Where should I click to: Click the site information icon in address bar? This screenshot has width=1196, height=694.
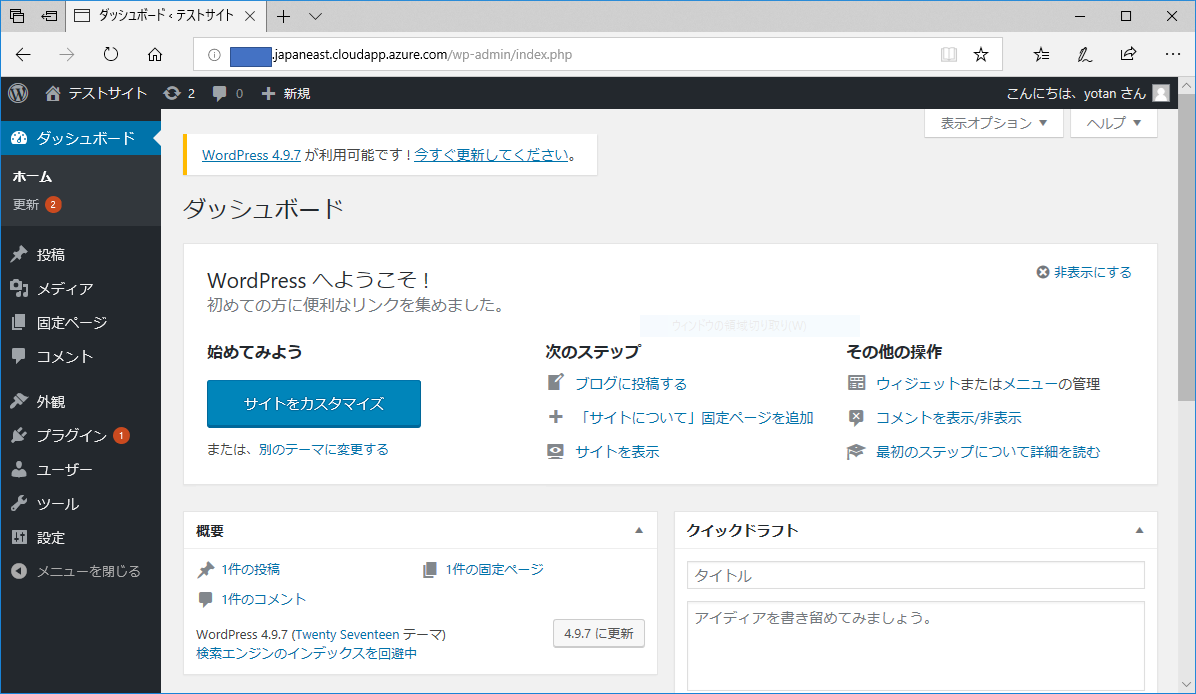pos(214,55)
